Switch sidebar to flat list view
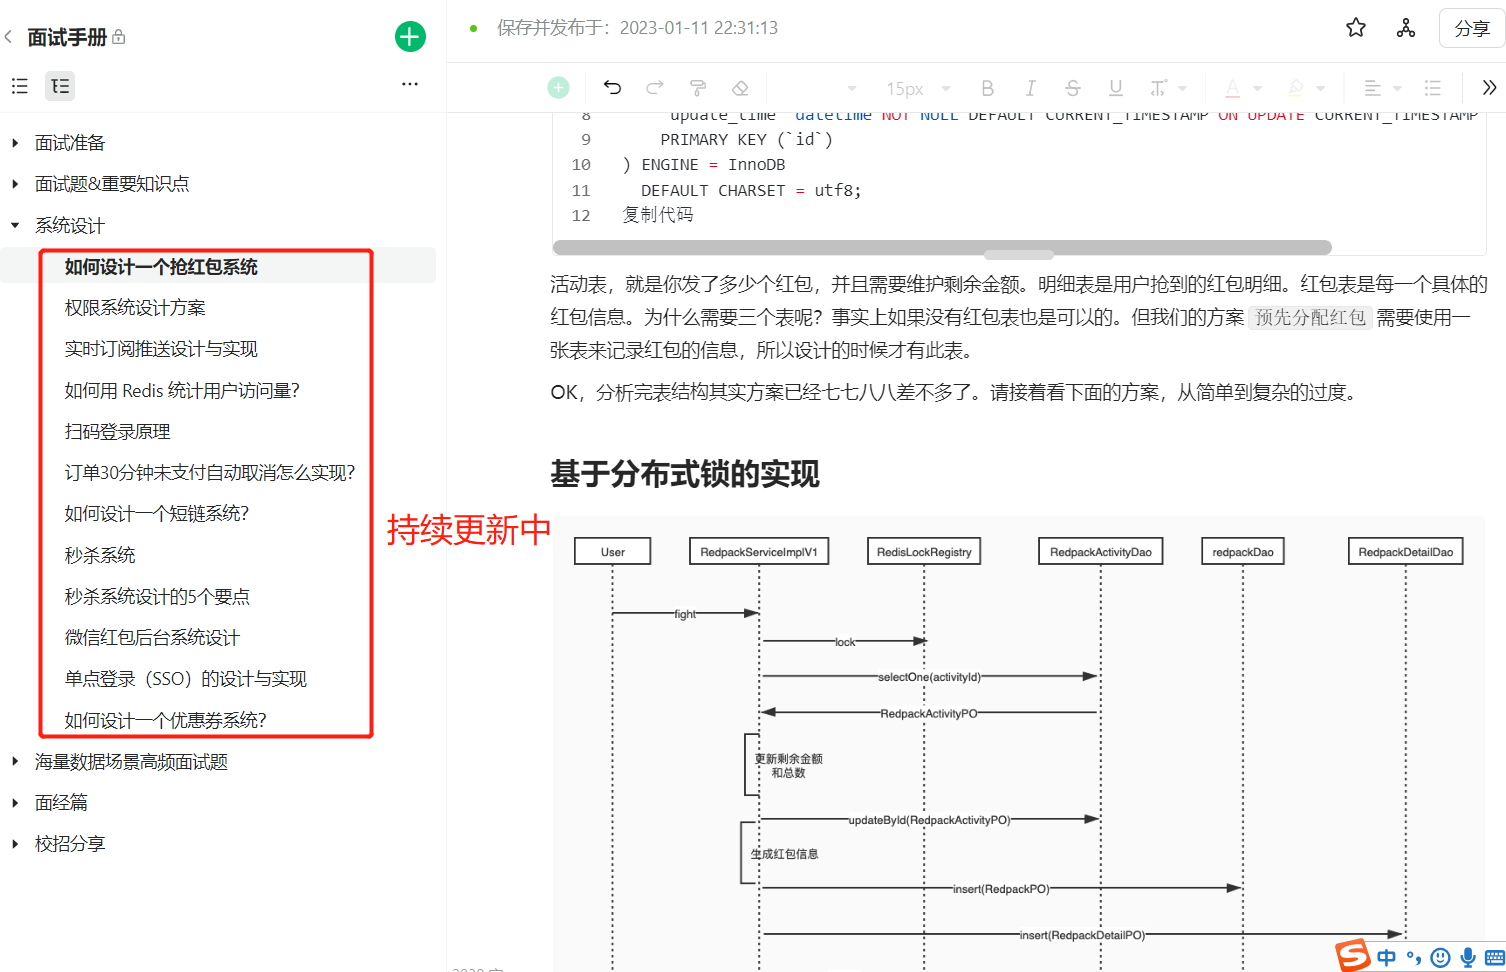The image size is (1506, 972). [x=19, y=86]
